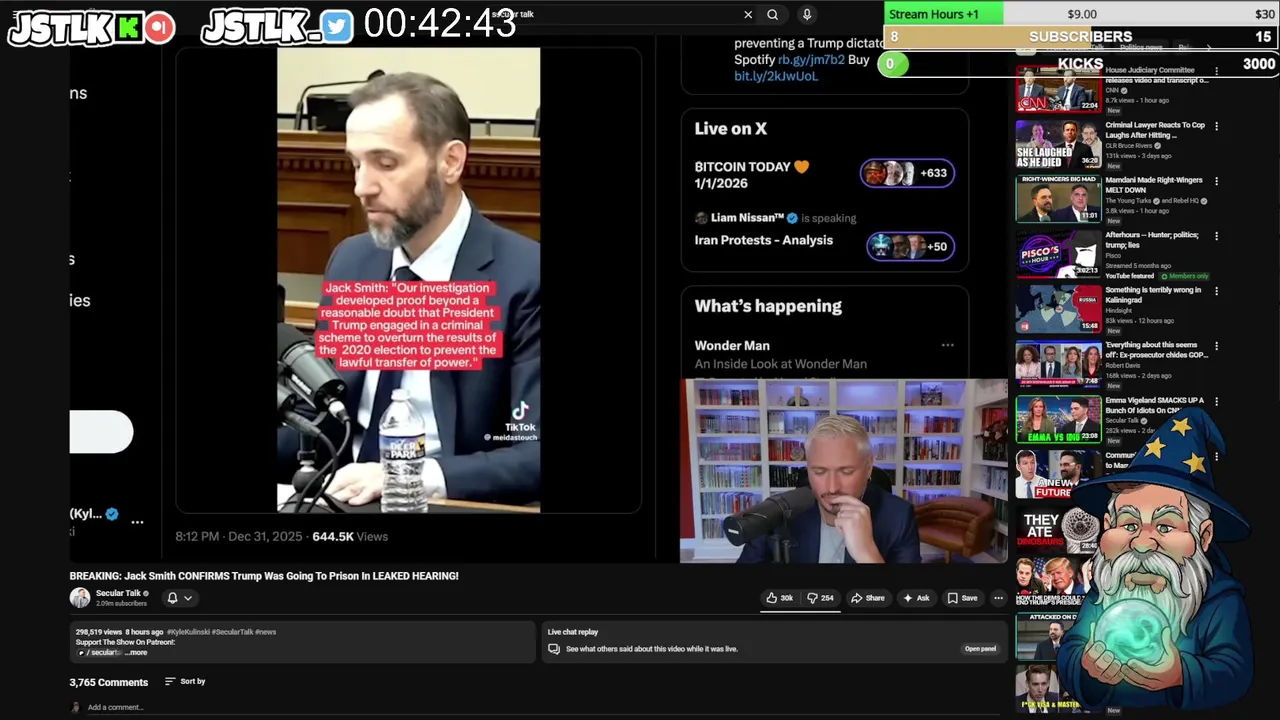Open the EMMA VS IDIOTS thumbnail
The image size is (1280, 720).
1058,419
